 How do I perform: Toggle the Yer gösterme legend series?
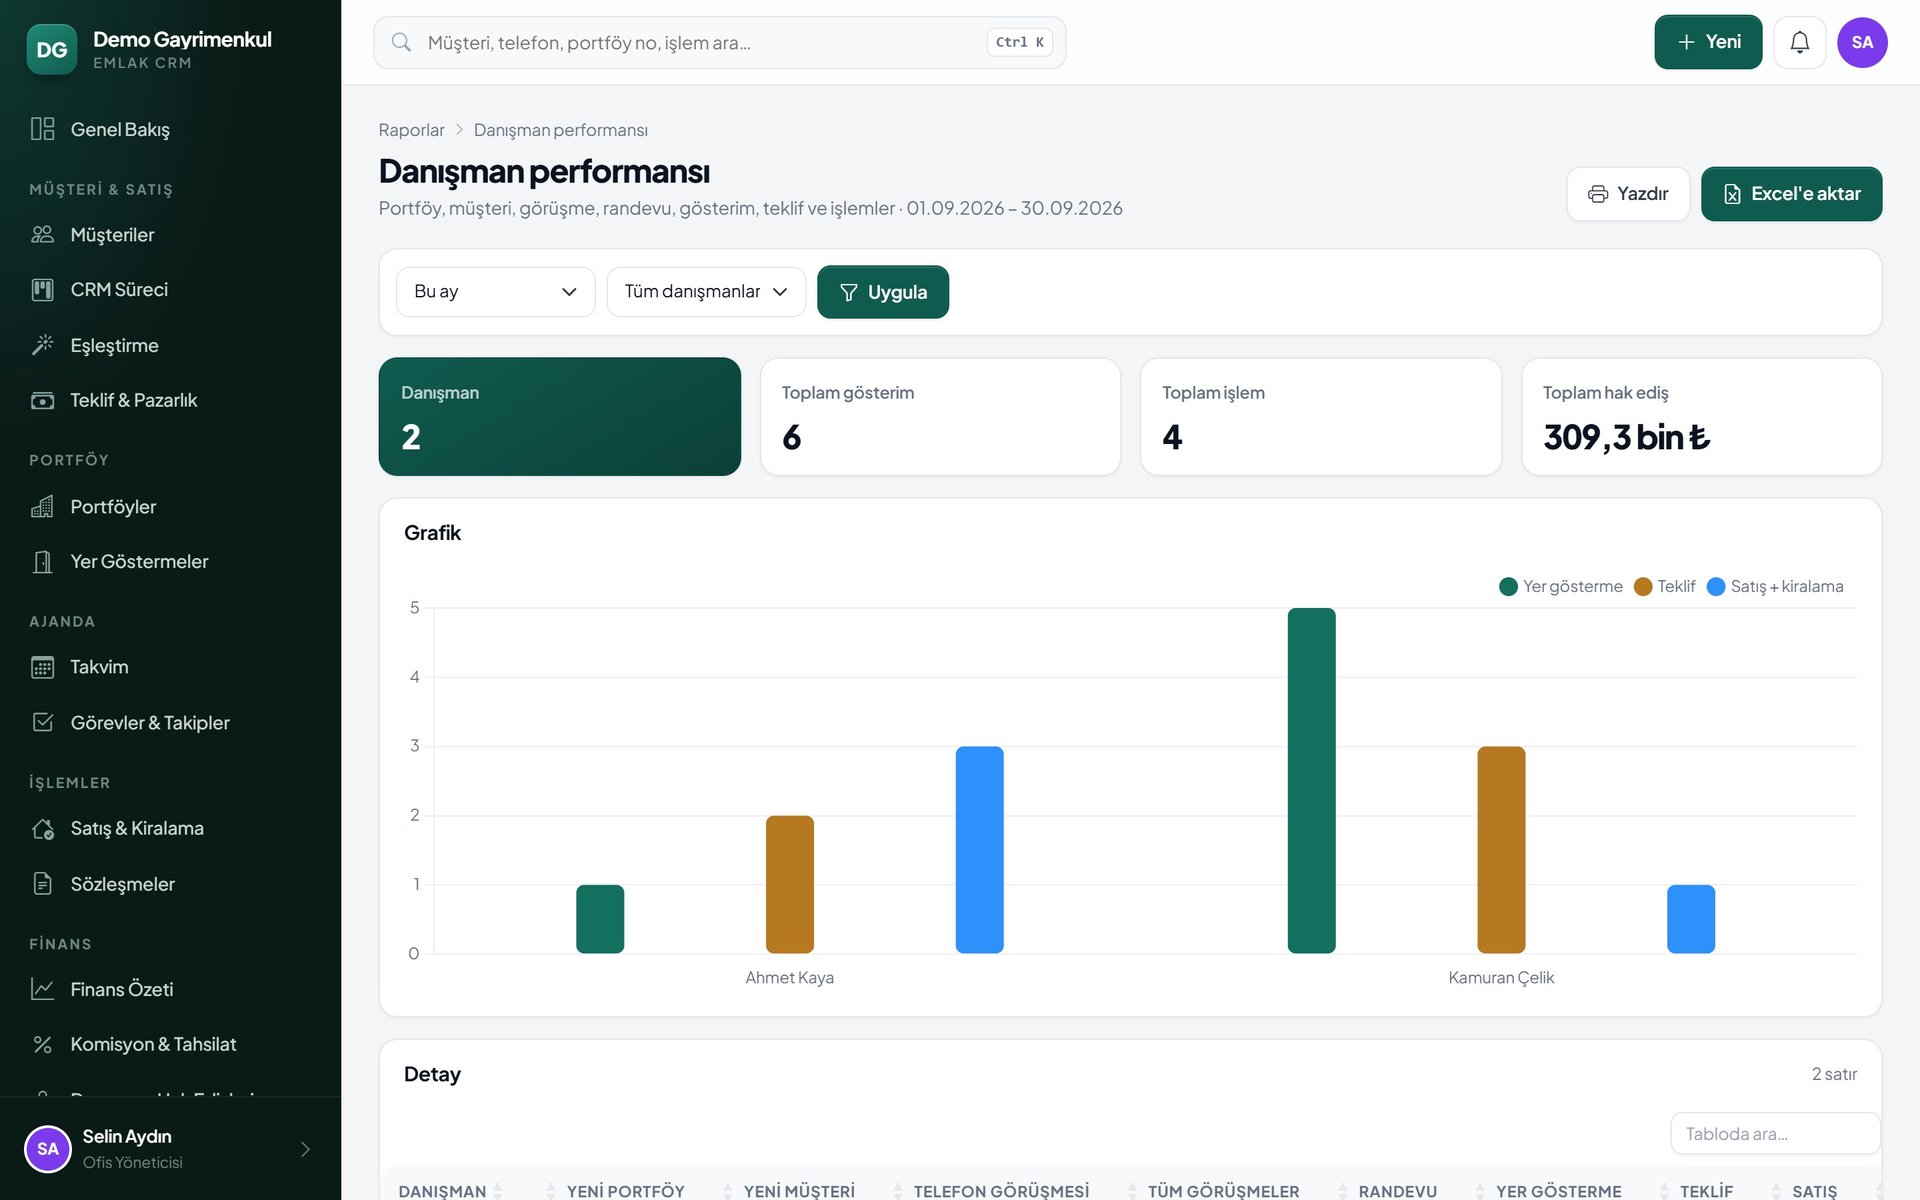[1561, 586]
